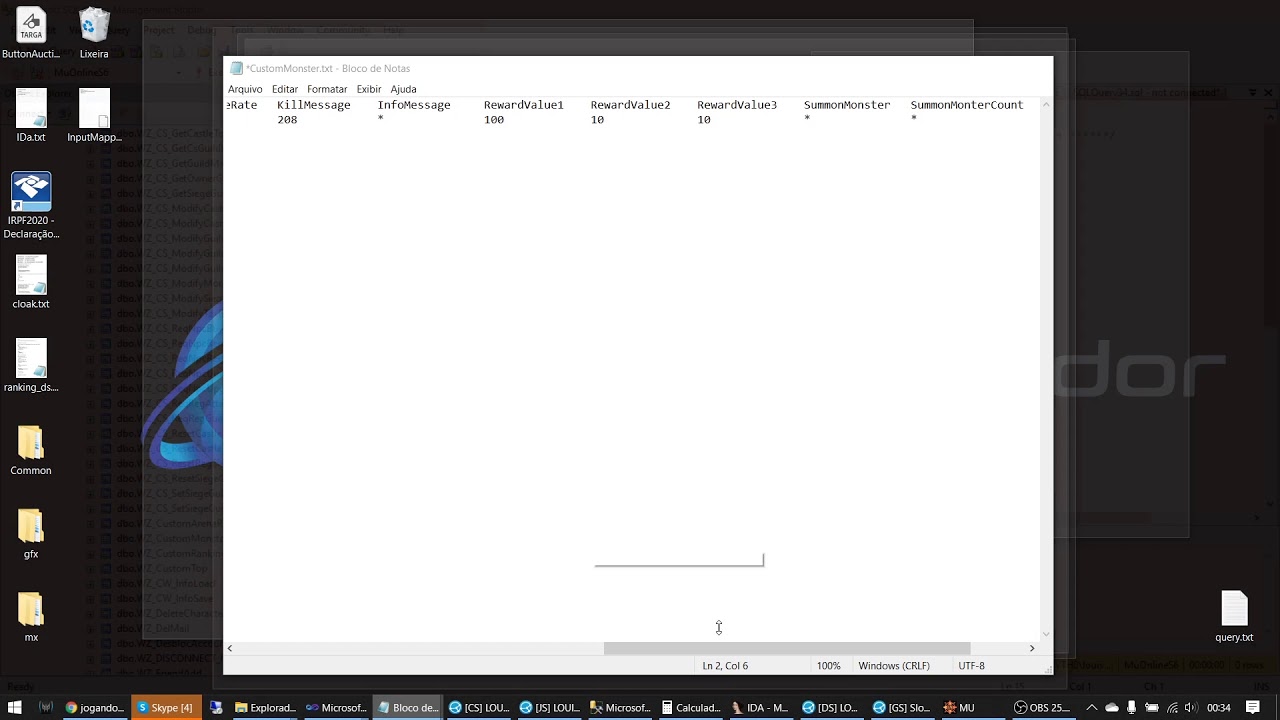The width and height of the screenshot is (1280, 720).
Task: Click the 00:34 taskbar clock
Action: coord(1219,707)
